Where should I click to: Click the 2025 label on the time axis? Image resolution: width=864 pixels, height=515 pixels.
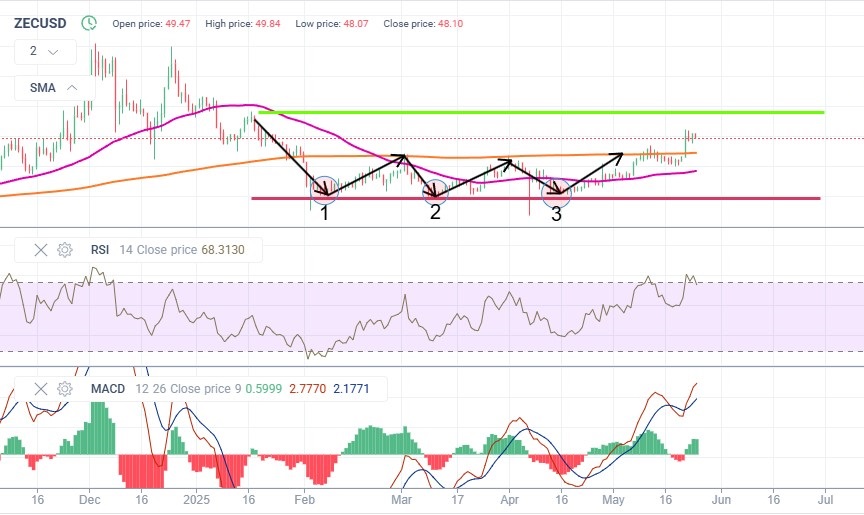click(197, 500)
